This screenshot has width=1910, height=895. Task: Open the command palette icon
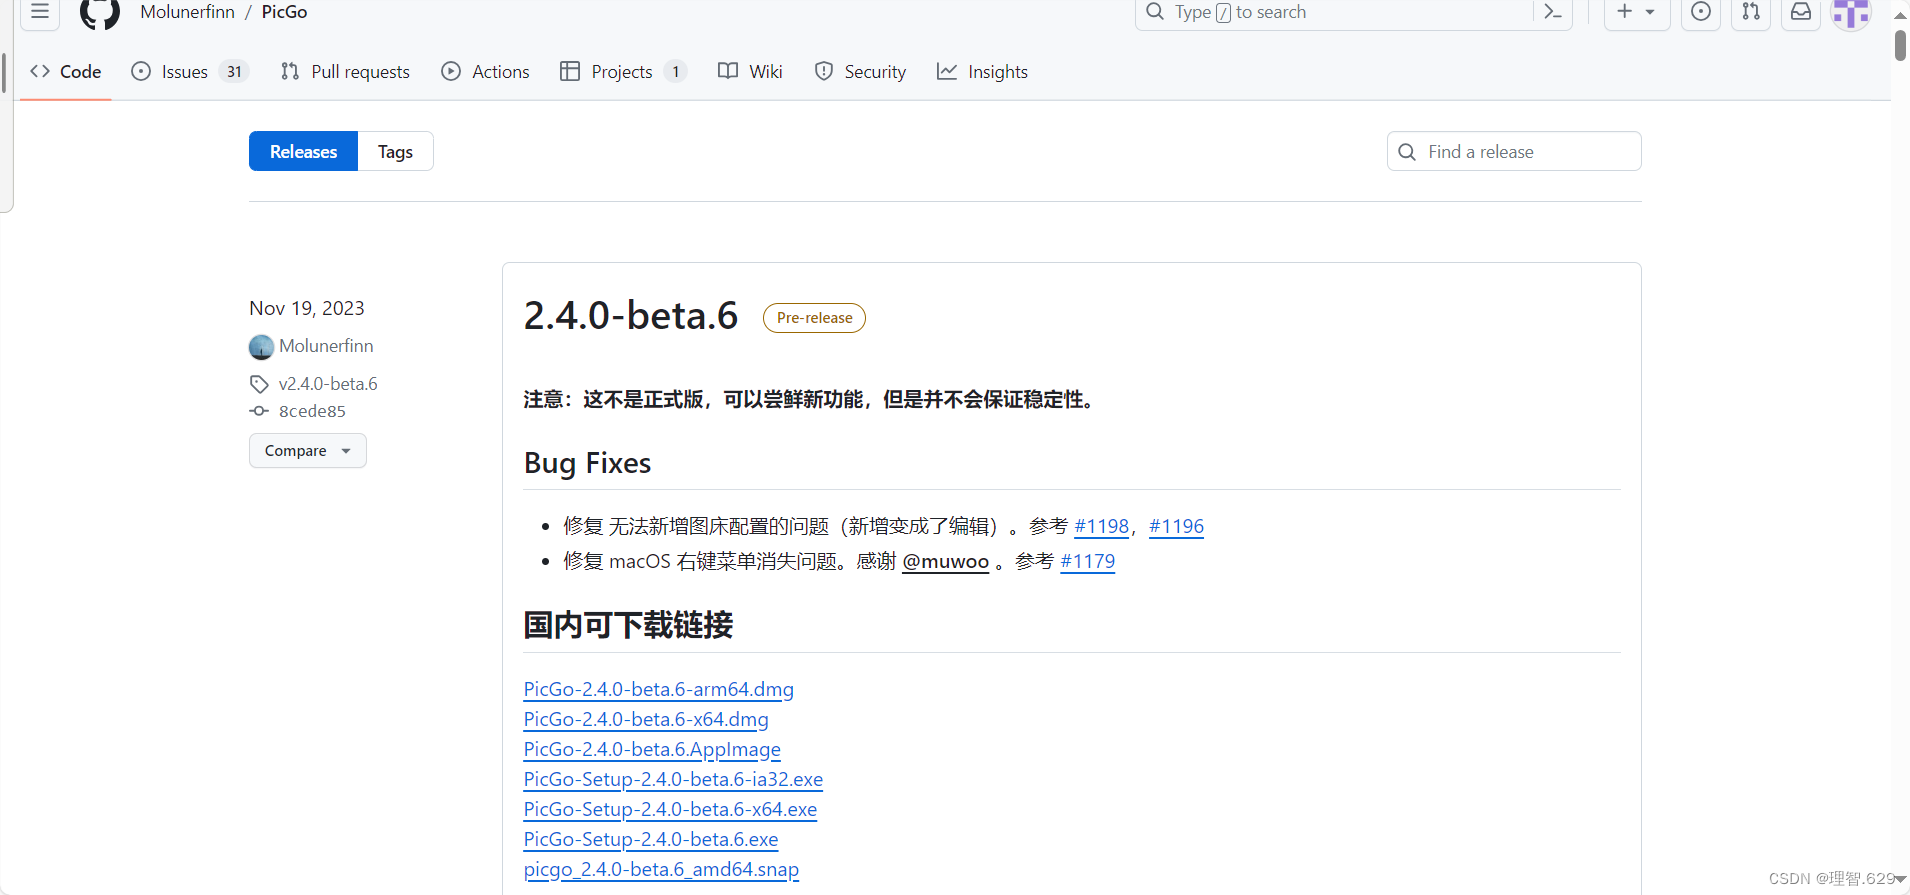click(1553, 12)
